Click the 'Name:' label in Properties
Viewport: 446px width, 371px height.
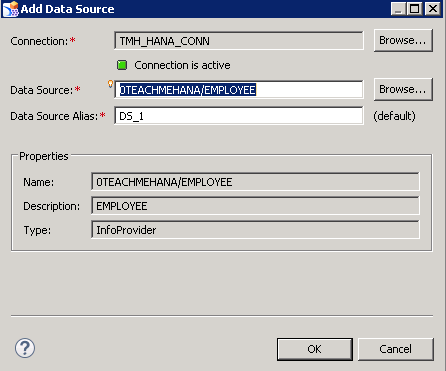(x=39, y=182)
